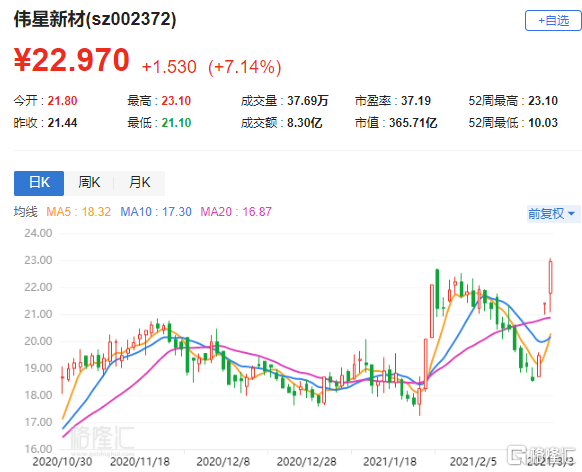
Task: Click the opening price 21.80
Action: 62,101
